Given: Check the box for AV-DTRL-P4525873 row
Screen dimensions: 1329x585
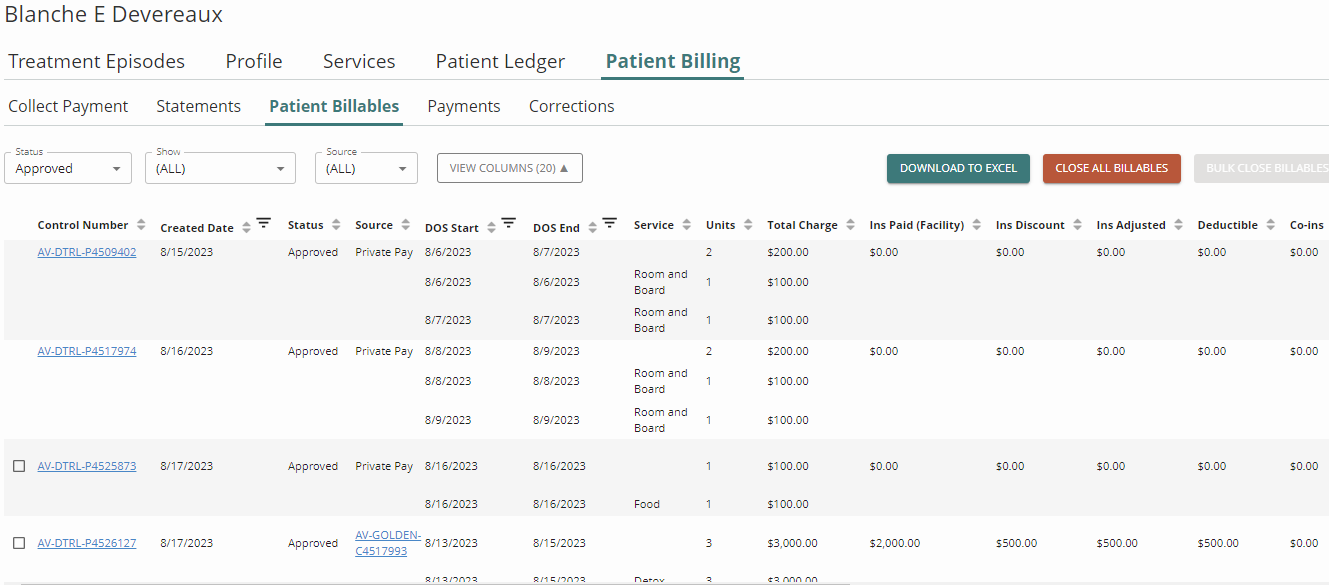Looking at the screenshot, I should (19, 466).
